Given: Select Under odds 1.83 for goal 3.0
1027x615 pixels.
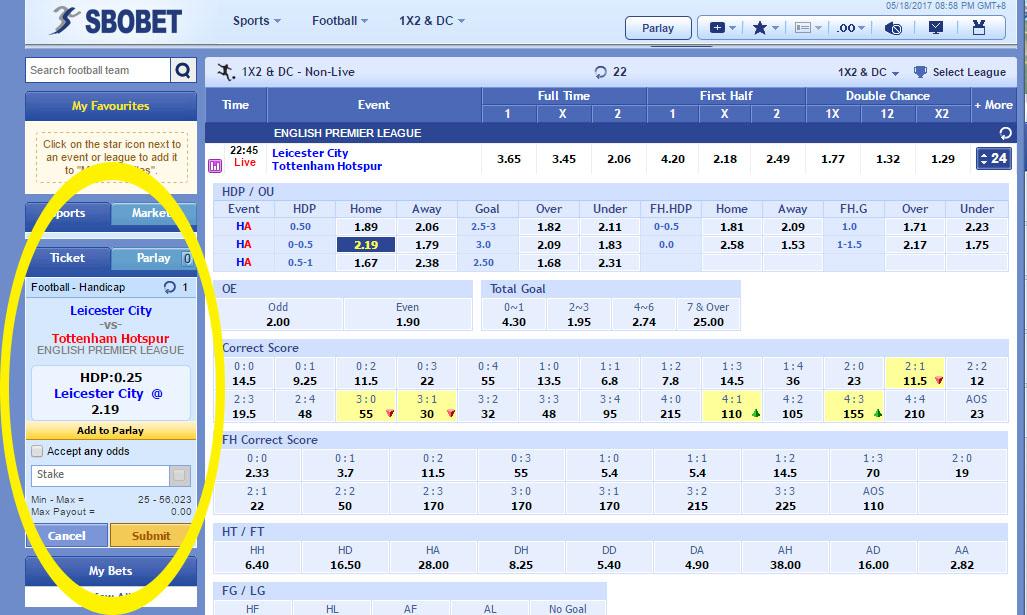Looking at the screenshot, I should pyautogui.click(x=610, y=245).
